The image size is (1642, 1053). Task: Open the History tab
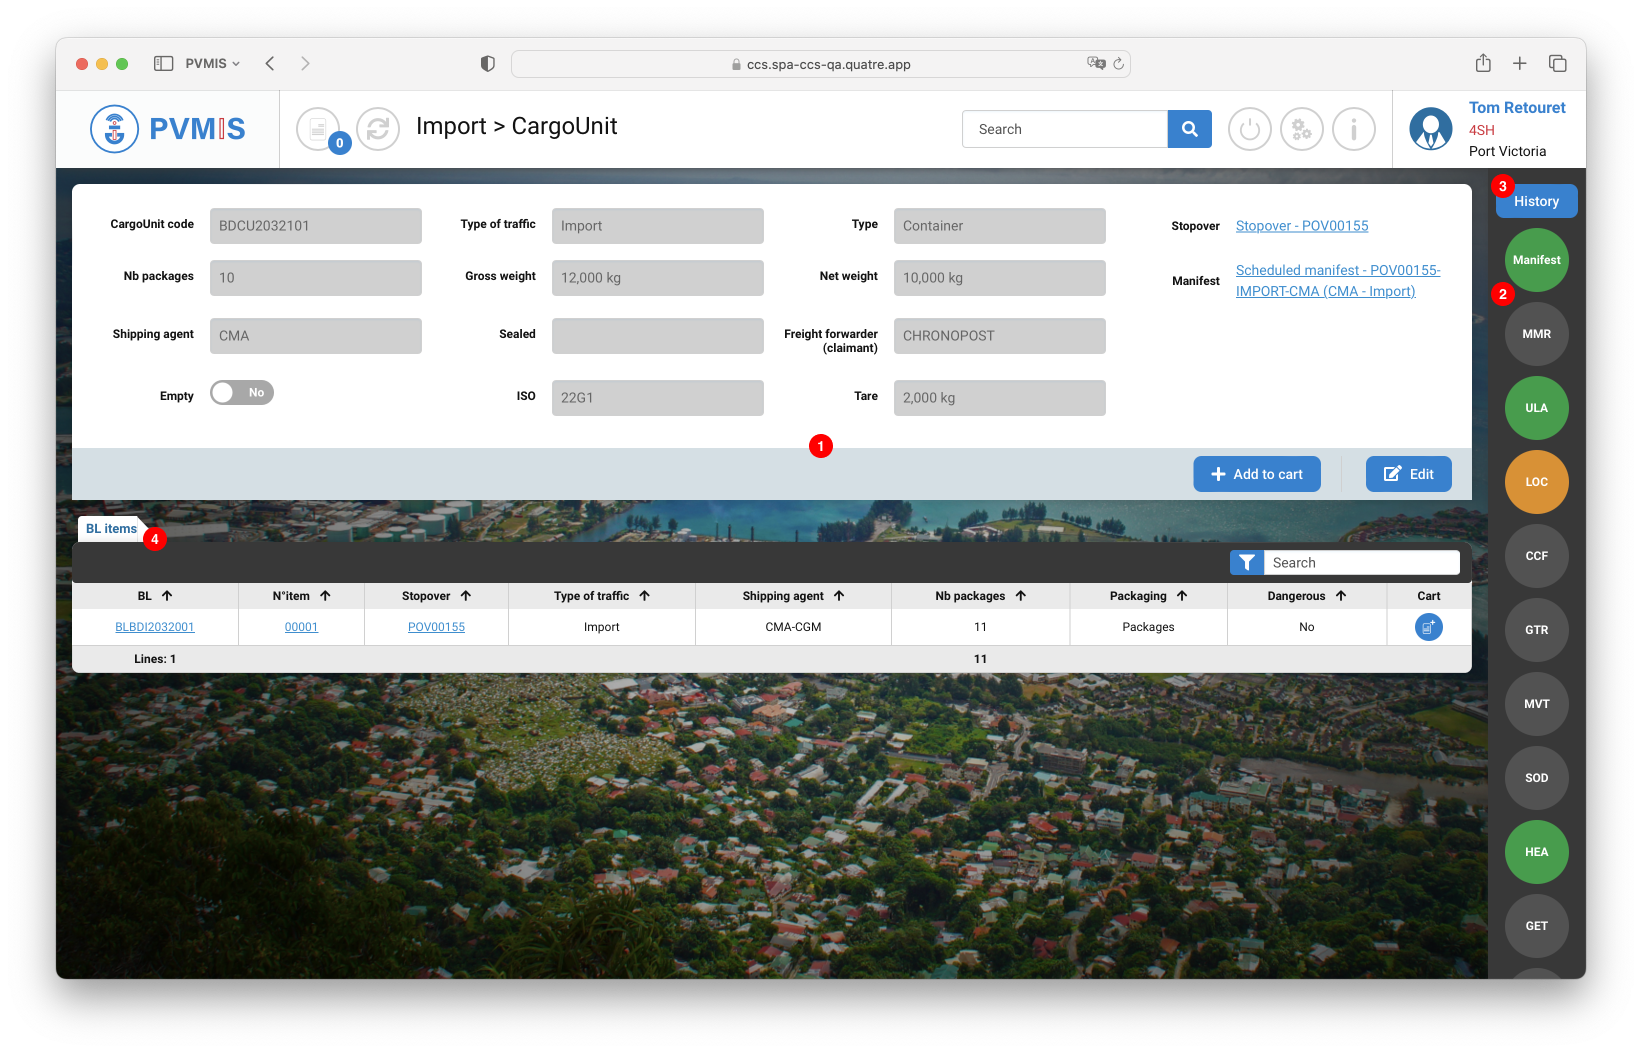1536,201
